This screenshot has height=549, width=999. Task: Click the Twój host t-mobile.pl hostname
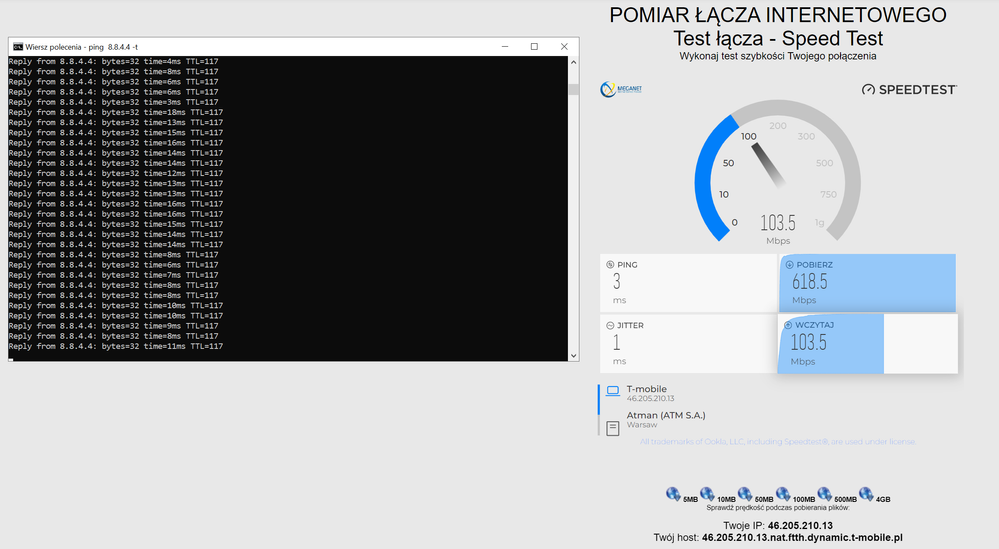803,538
